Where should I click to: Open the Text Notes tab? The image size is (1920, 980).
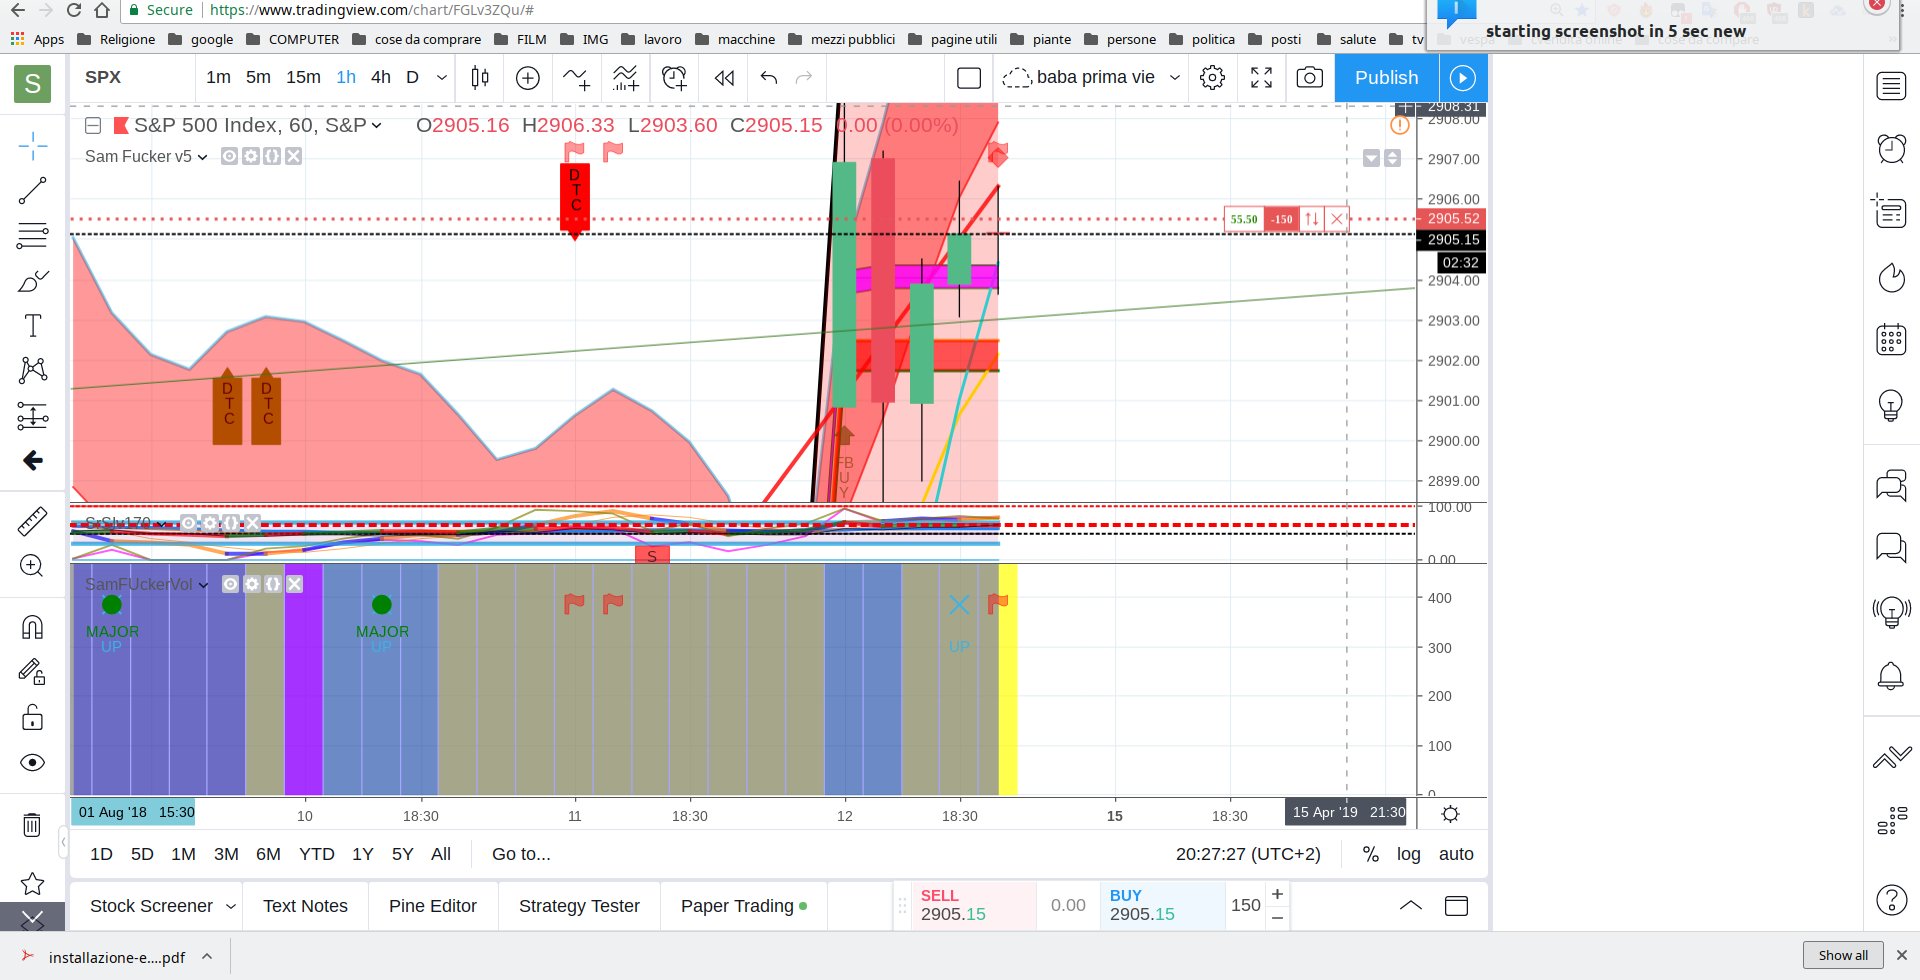(305, 906)
